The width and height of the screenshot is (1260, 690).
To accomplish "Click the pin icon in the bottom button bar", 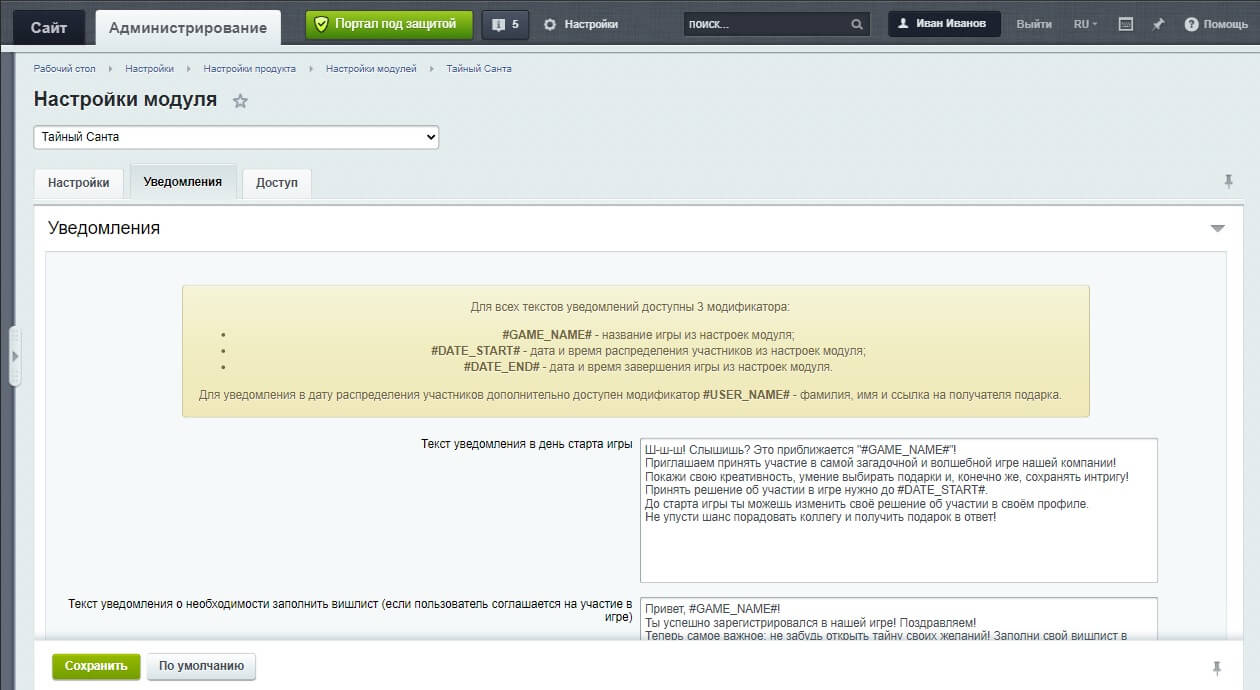I will (x=1217, y=667).
